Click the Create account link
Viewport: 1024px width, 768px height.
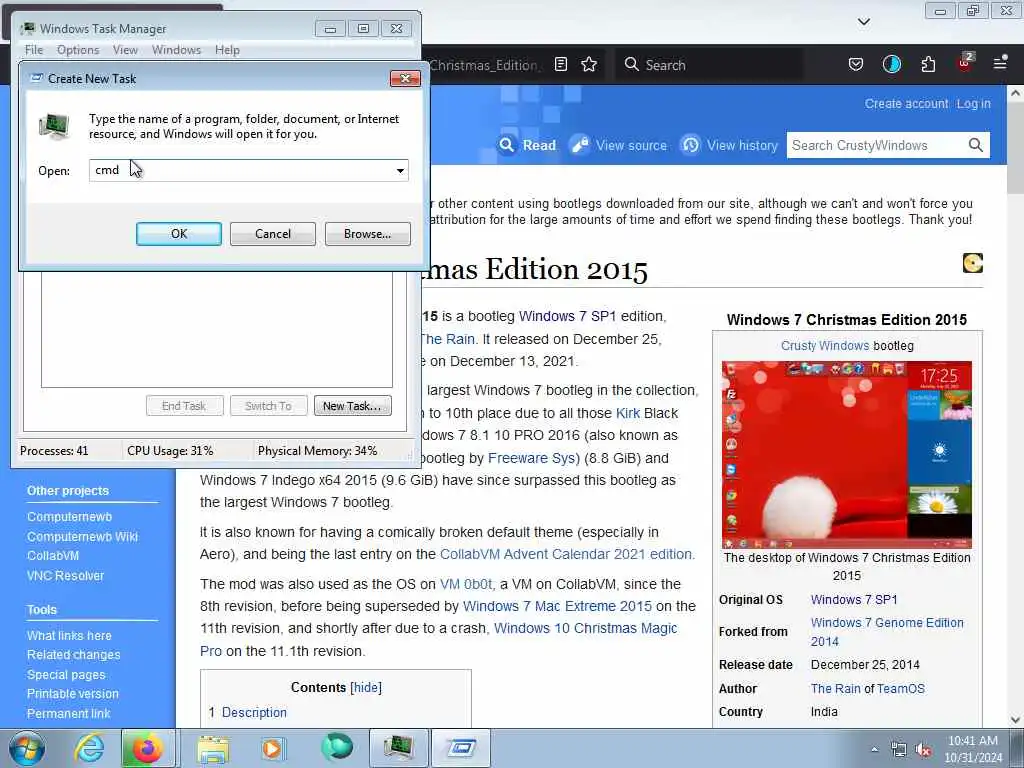906,104
